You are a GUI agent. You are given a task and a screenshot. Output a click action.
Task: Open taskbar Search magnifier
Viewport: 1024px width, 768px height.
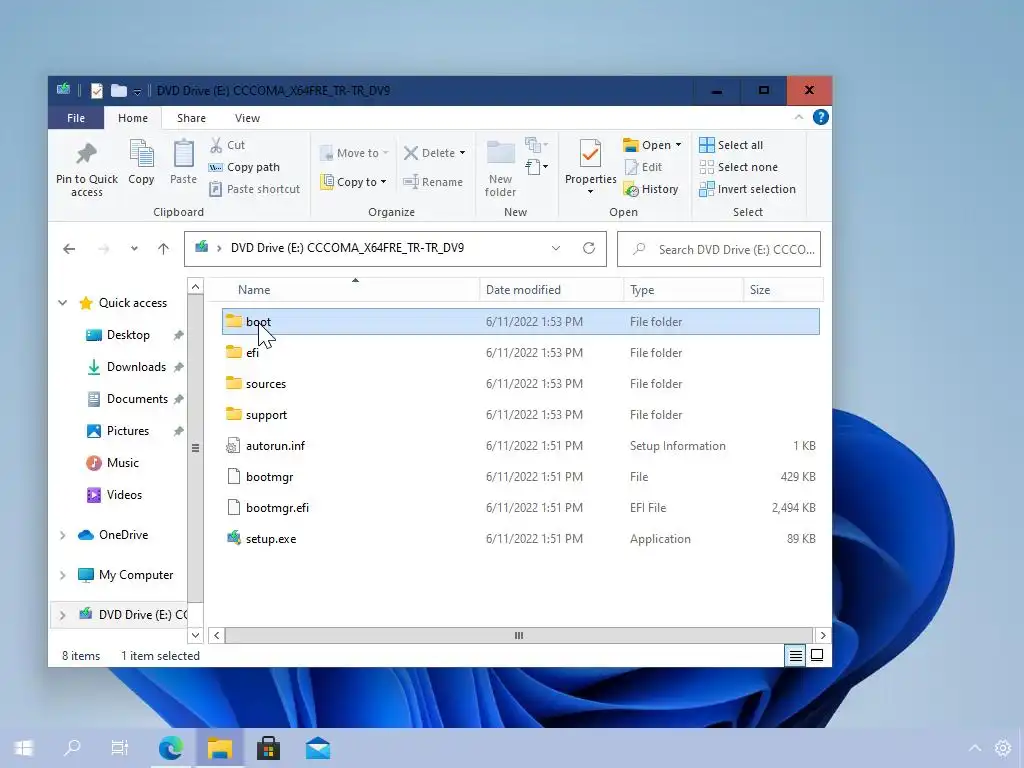click(x=71, y=748)
